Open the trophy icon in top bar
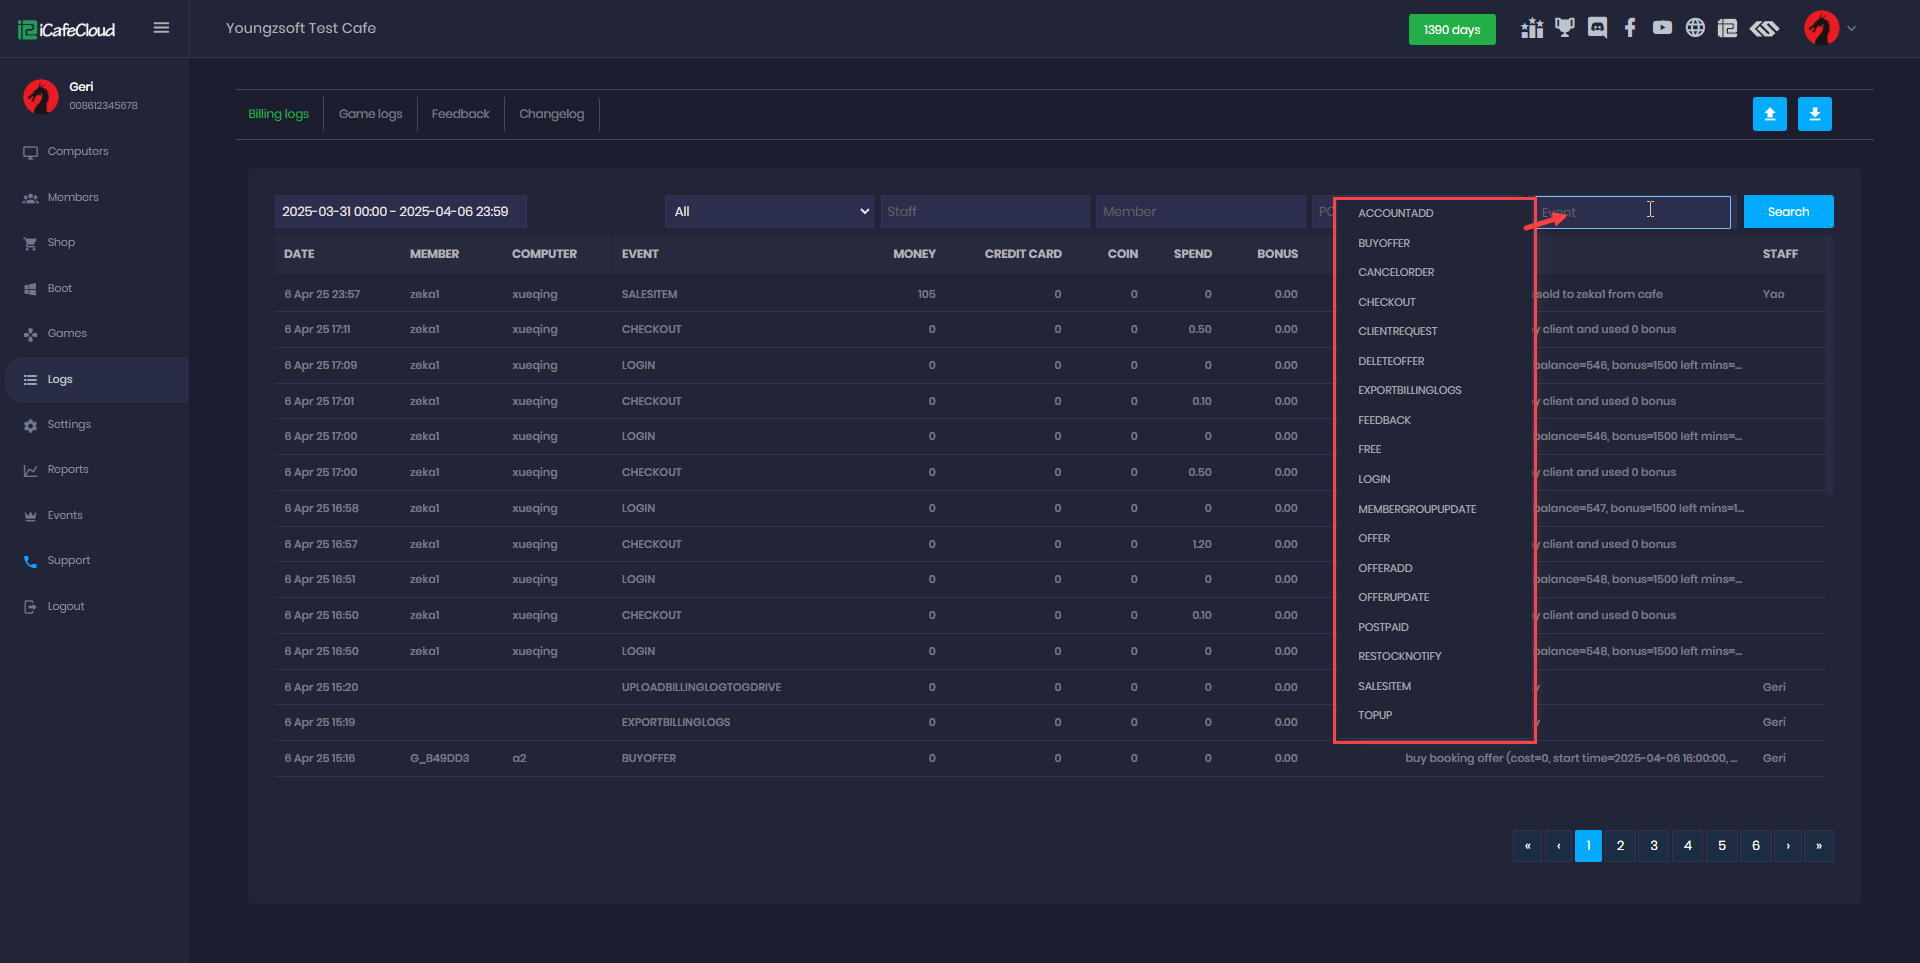The image size is (1920, 963). [x=1564, y=28]
